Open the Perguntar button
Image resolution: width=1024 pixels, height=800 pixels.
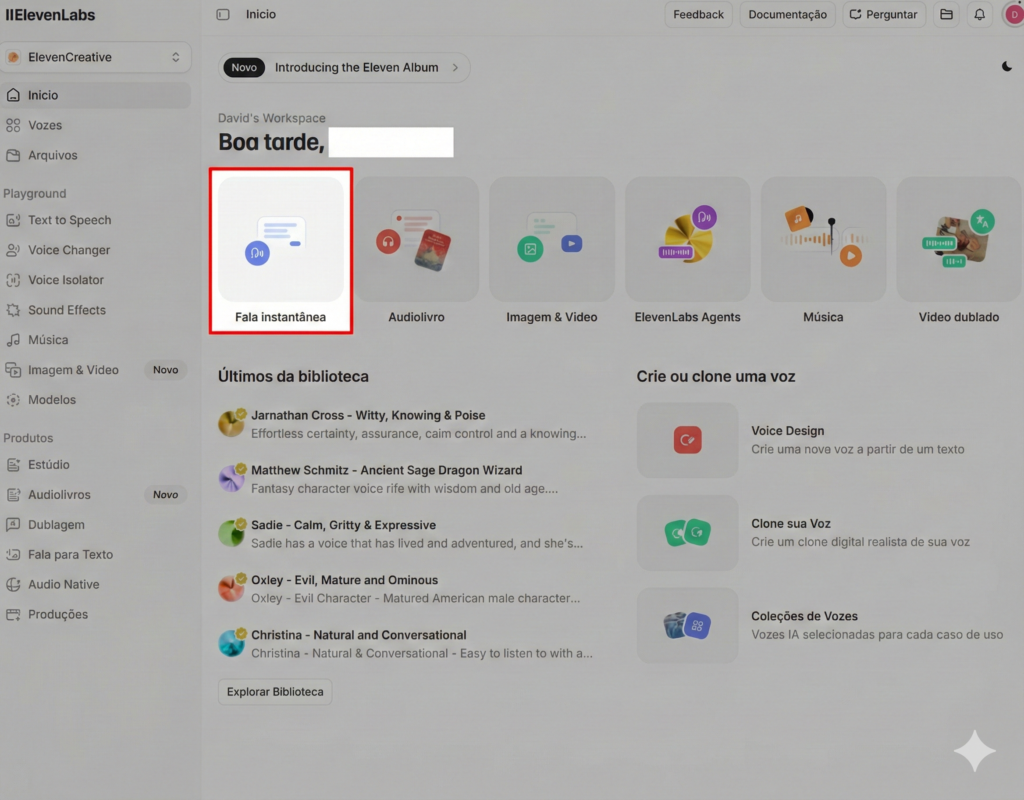point(882,15)
